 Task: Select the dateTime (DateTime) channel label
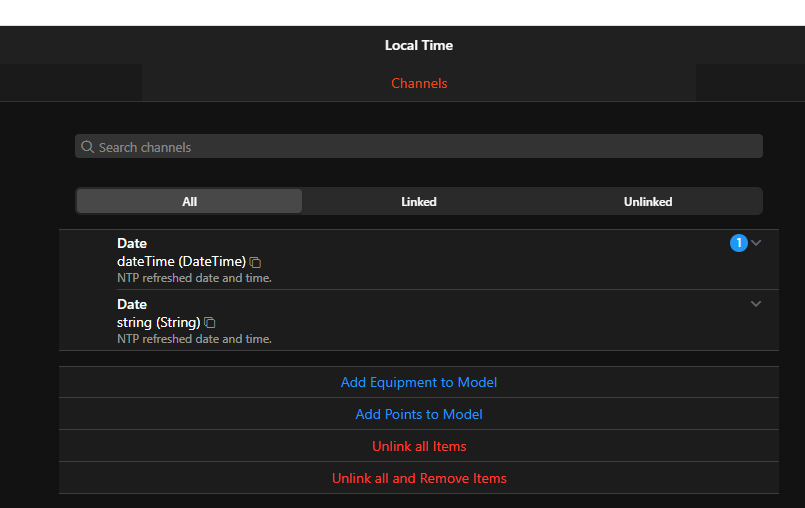181,261
